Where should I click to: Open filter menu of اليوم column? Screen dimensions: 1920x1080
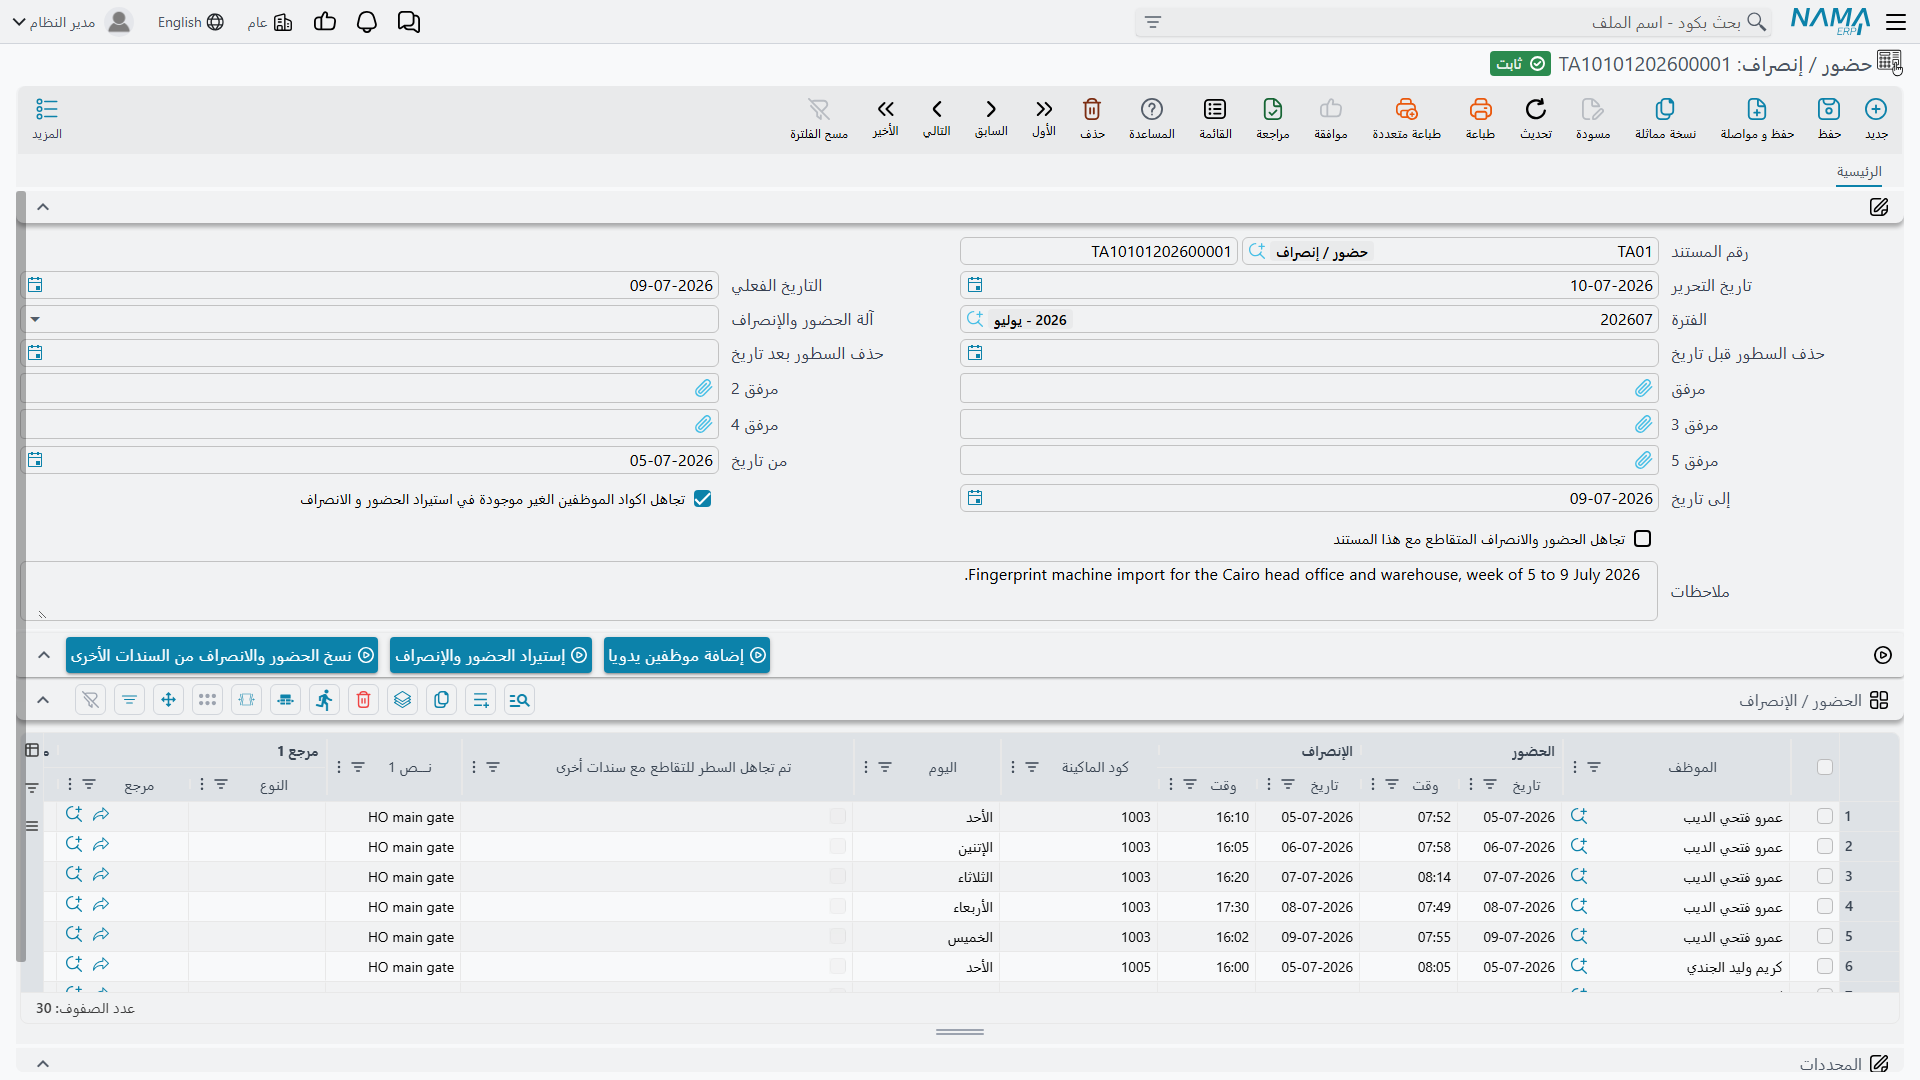coord(885,767)
